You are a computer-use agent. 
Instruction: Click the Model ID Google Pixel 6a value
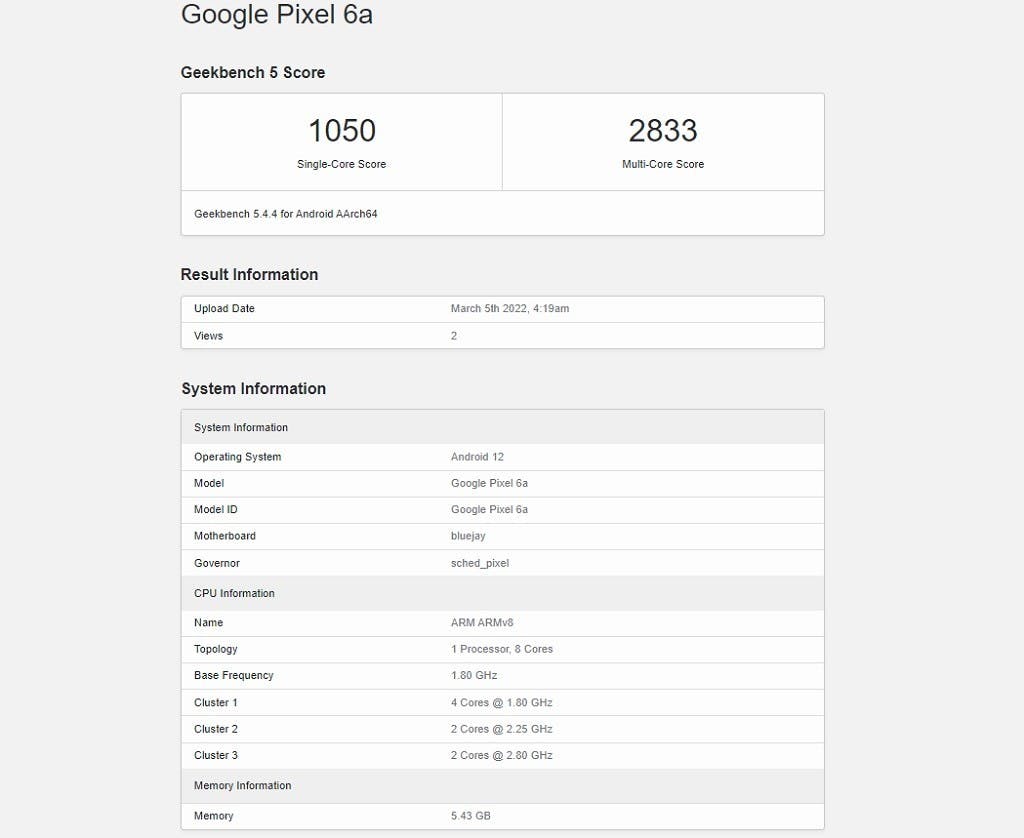[x=489, y=509]
